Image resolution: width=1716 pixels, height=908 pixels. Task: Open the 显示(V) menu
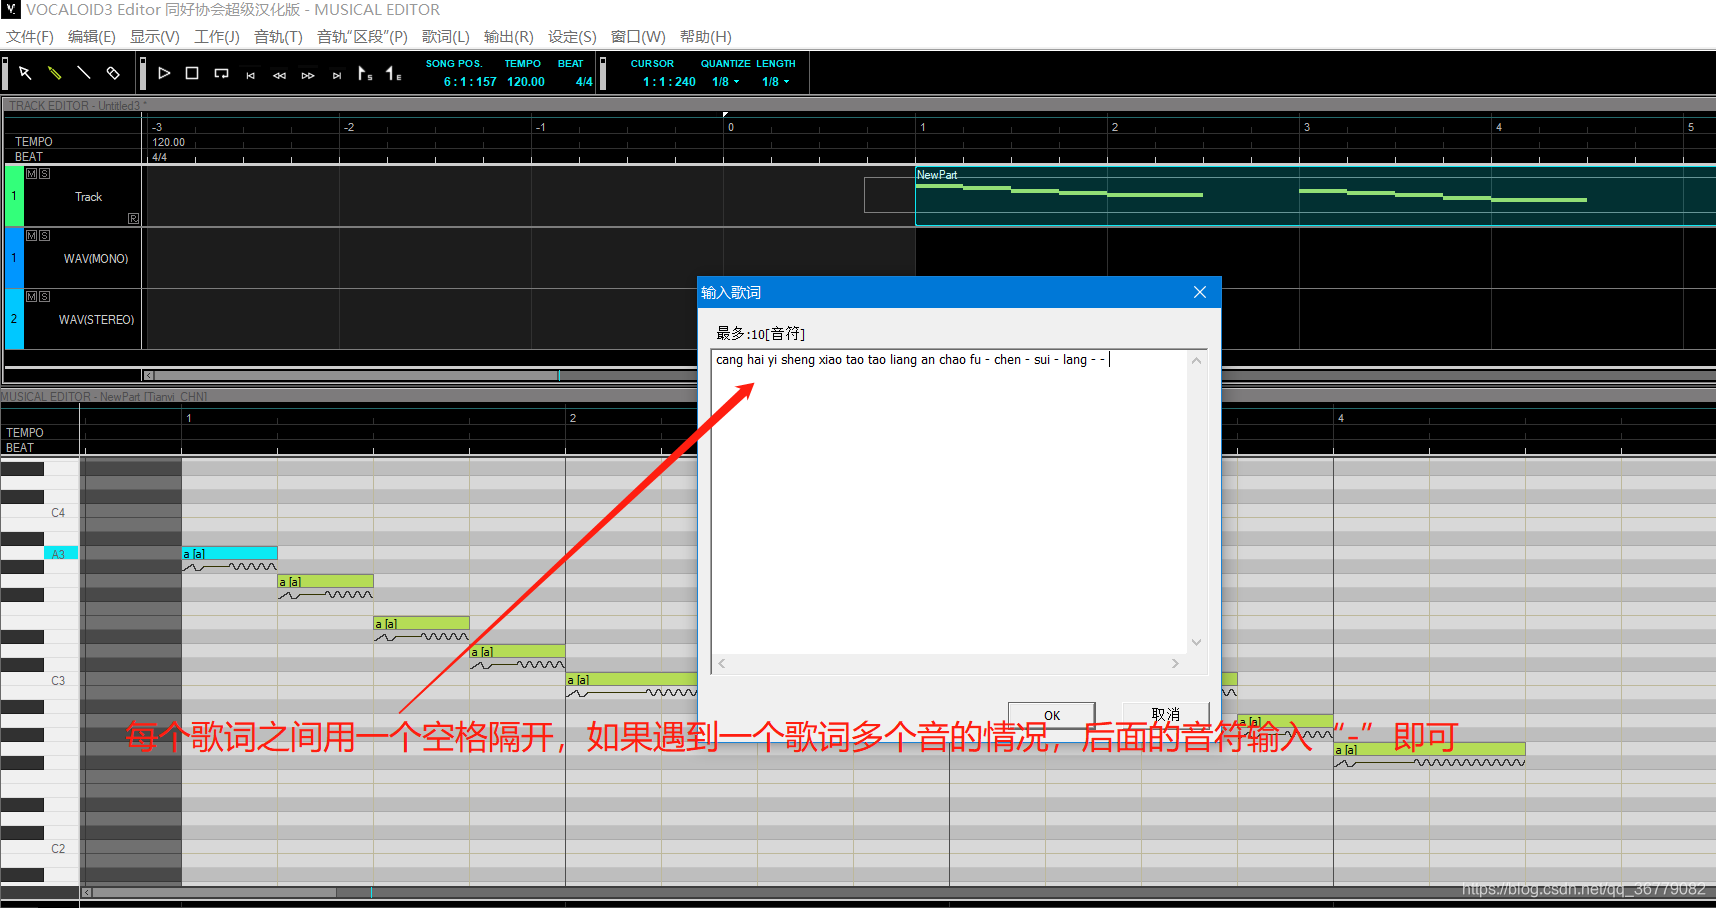click(x=155, y=37)
